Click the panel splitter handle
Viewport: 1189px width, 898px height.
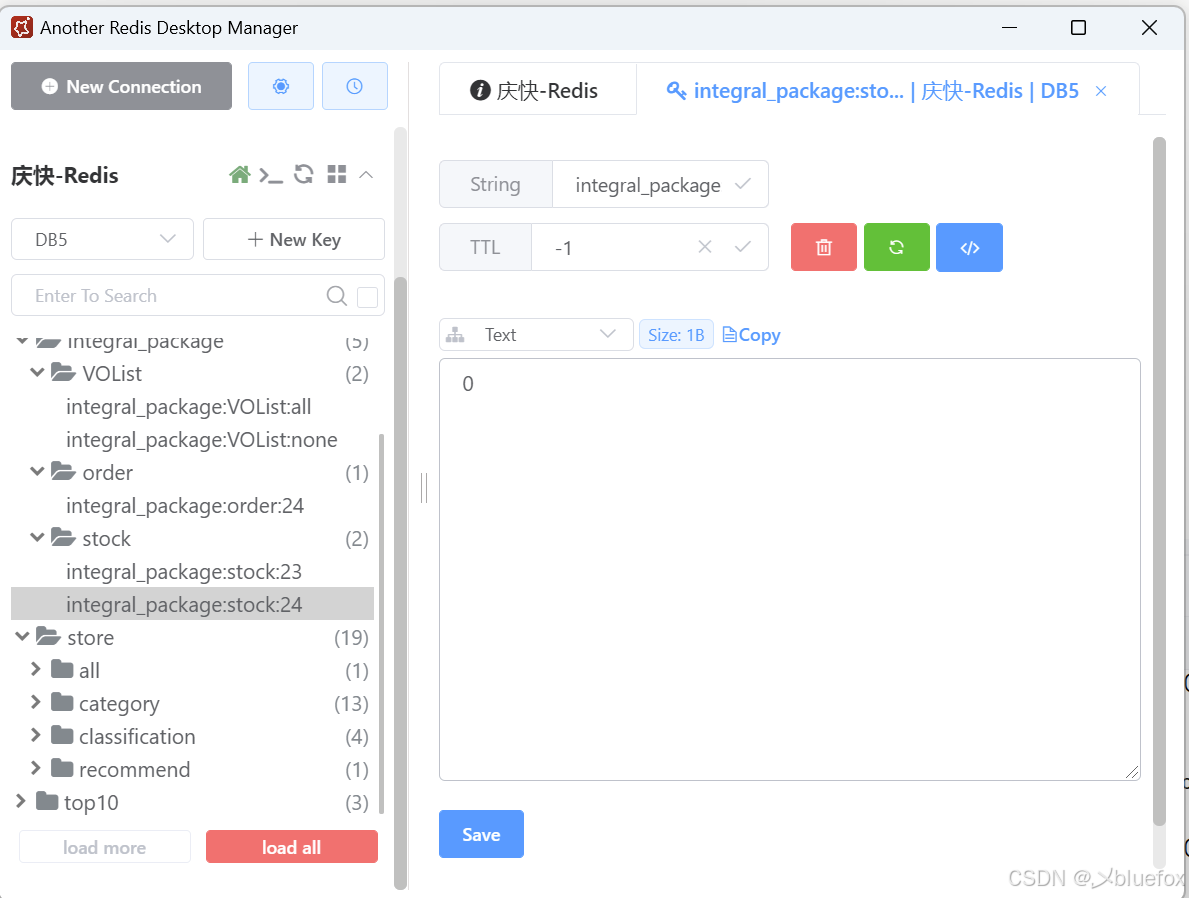(x=424, y=488)
